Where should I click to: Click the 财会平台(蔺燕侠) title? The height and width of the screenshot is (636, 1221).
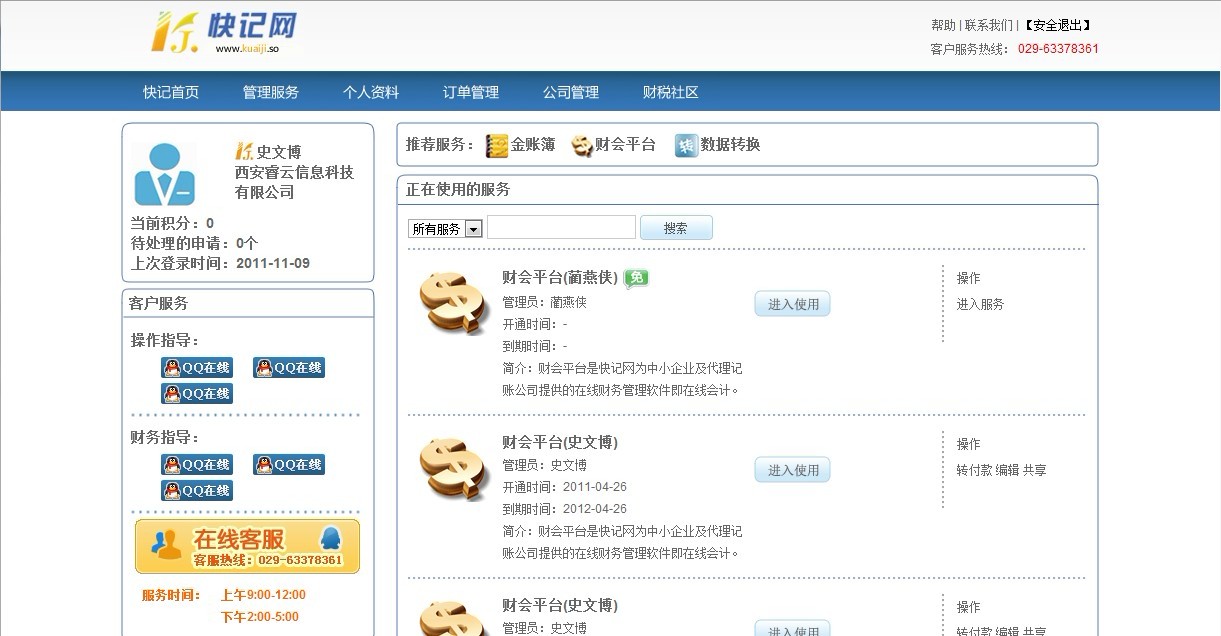pos(560,277)
